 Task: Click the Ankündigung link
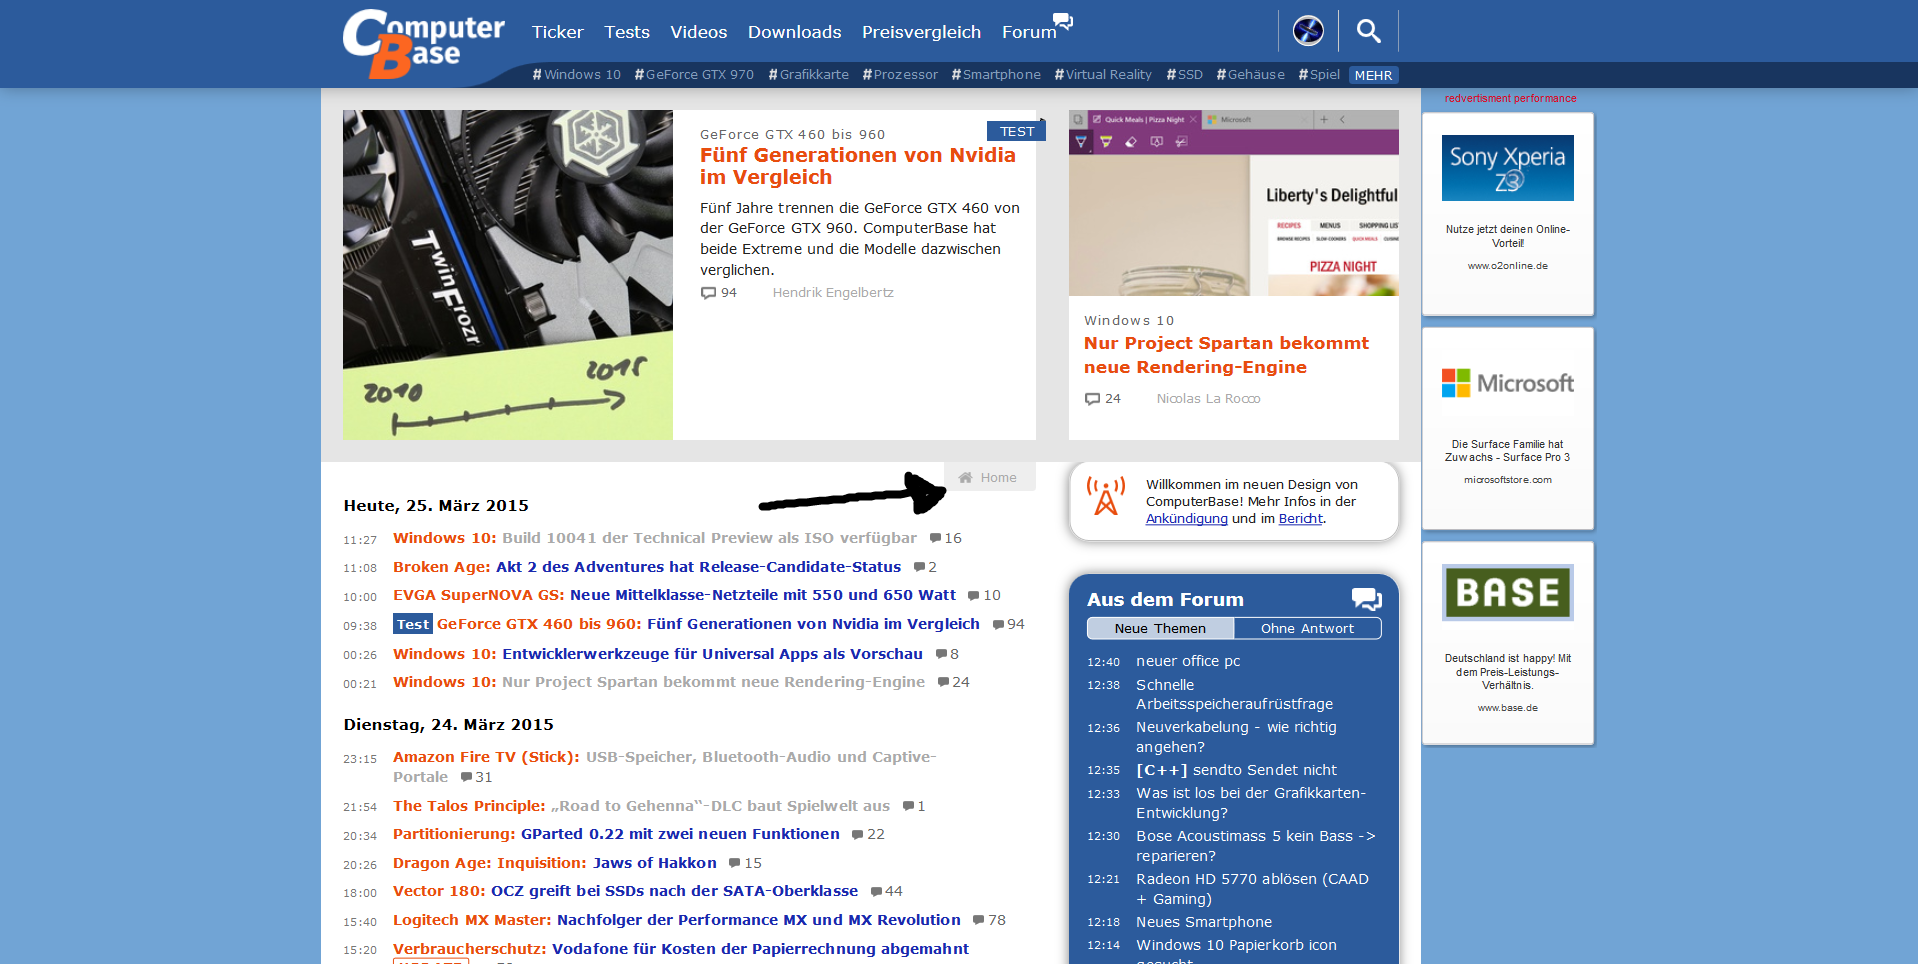[x=1186, y=519]
